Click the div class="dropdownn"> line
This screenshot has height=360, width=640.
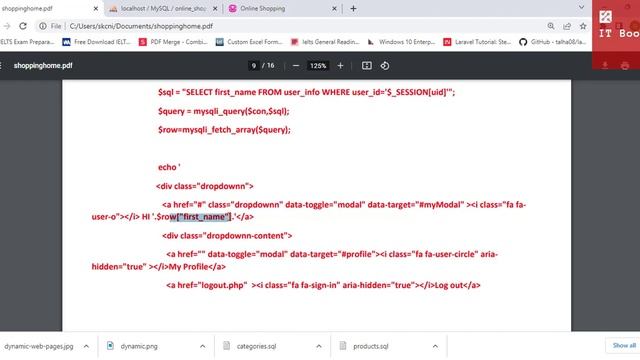[204, 186]
